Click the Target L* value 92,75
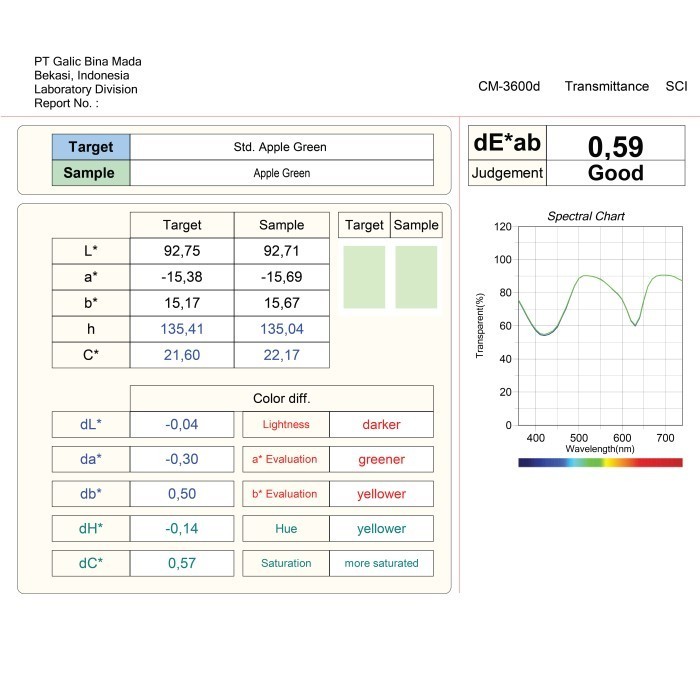This screenshot has height=700, width=700. coord(182,251)
